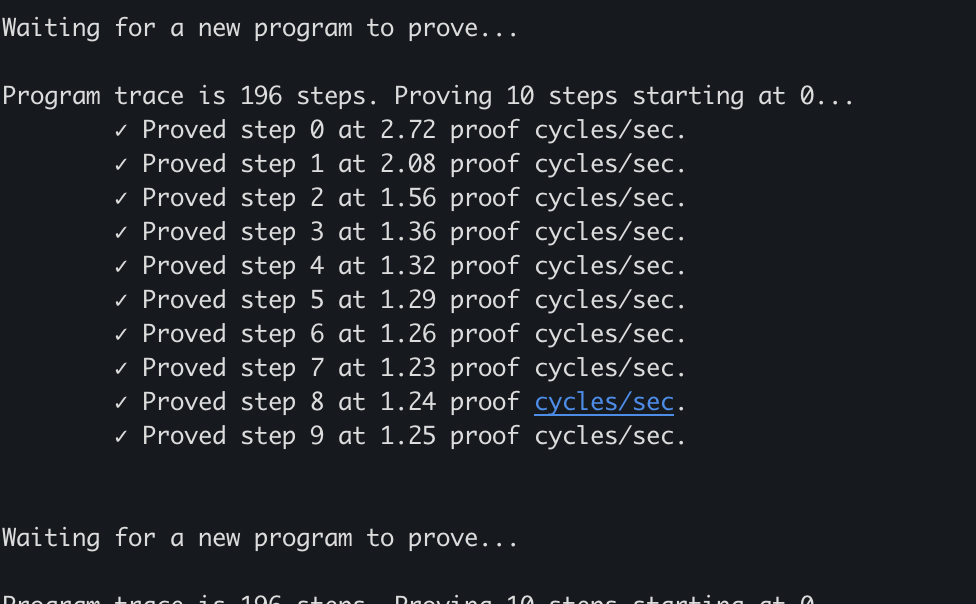This screenshot has height=604, width=976.
Task: Click the checkmark beside step 4
Action: coord(121,267)
